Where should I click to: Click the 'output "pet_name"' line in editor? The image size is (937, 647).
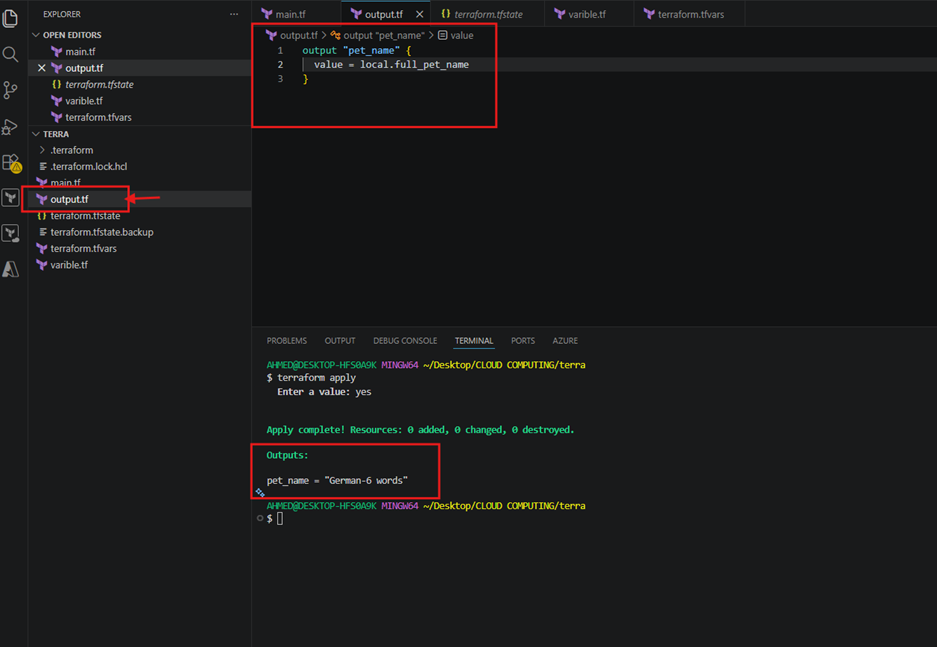pyautogui.click(x=357, y=51)
